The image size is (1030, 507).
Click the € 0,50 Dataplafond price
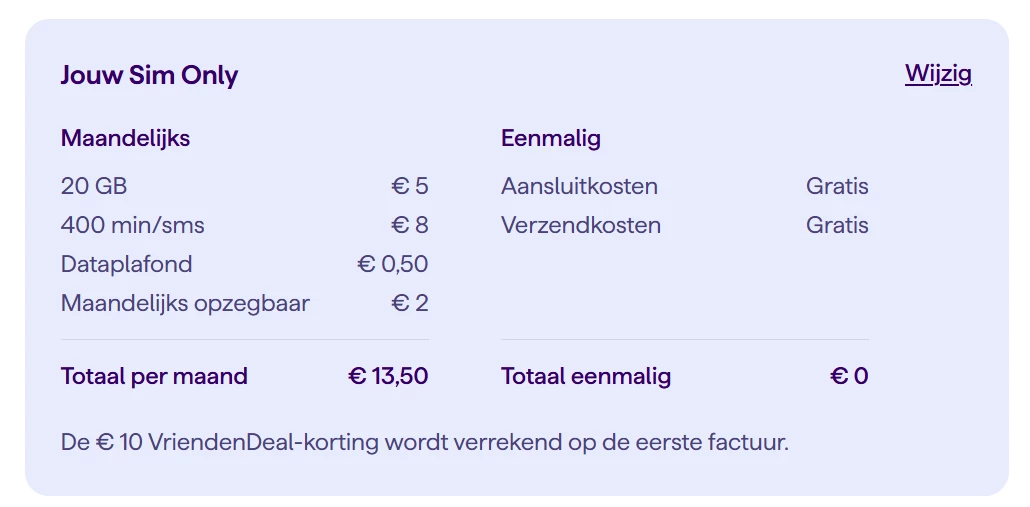(393, 264)
